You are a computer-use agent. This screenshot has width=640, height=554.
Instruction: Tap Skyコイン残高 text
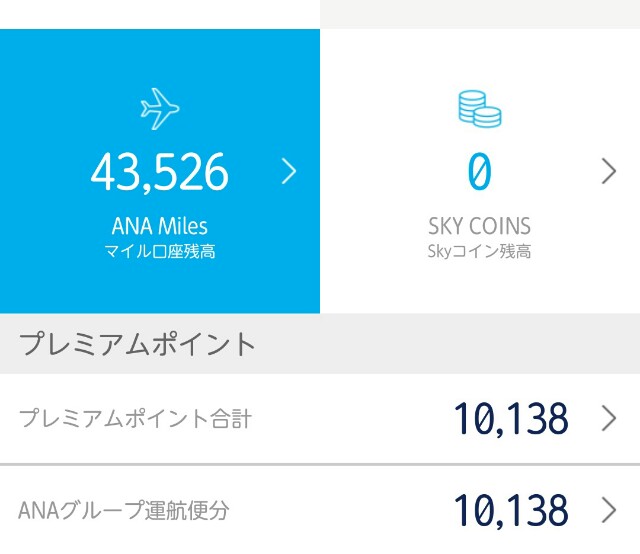click(480, 251)
